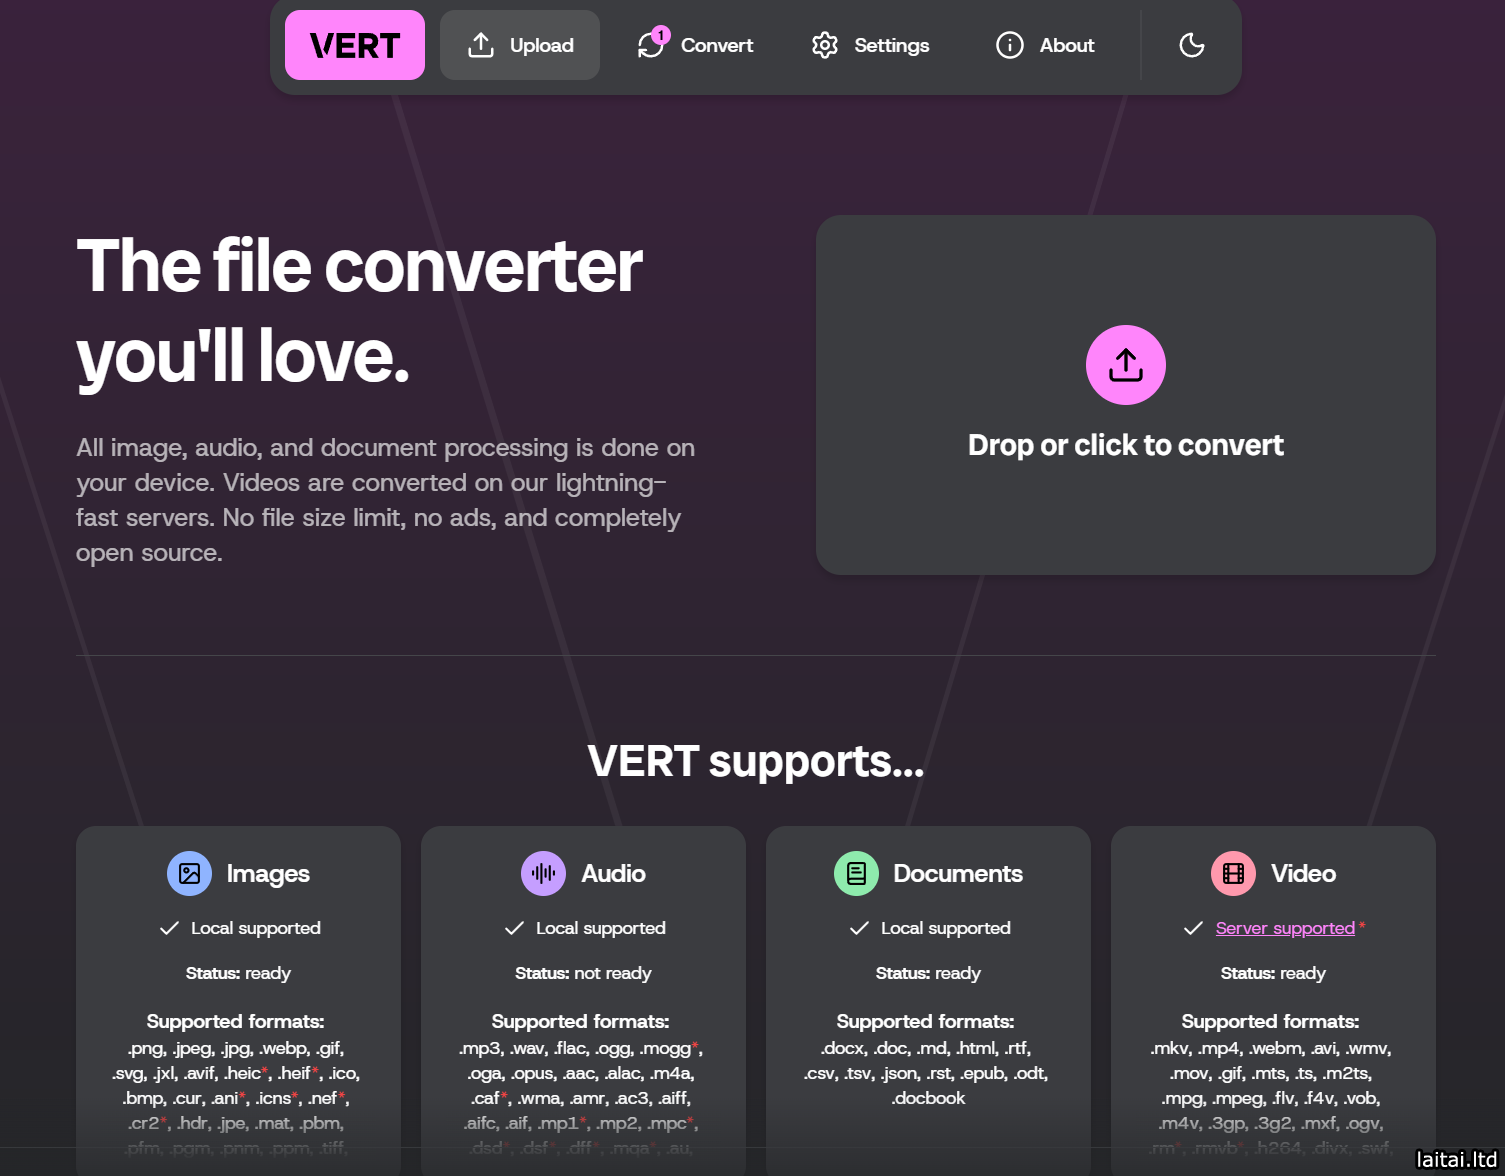This screenshot has height=1176, width=1505.
Task: Click the Video card heading
Action: point(1303,873)
